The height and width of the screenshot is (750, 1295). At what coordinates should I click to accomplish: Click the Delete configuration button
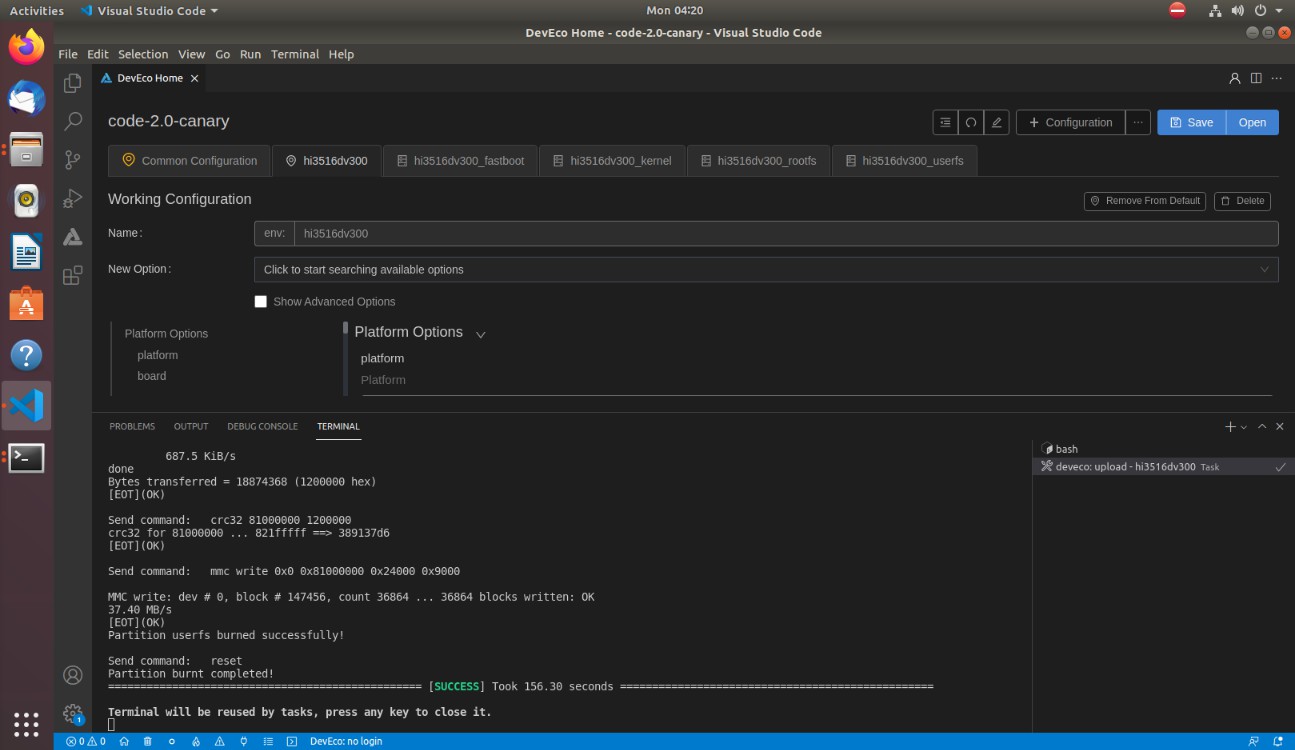[1242, 201]
